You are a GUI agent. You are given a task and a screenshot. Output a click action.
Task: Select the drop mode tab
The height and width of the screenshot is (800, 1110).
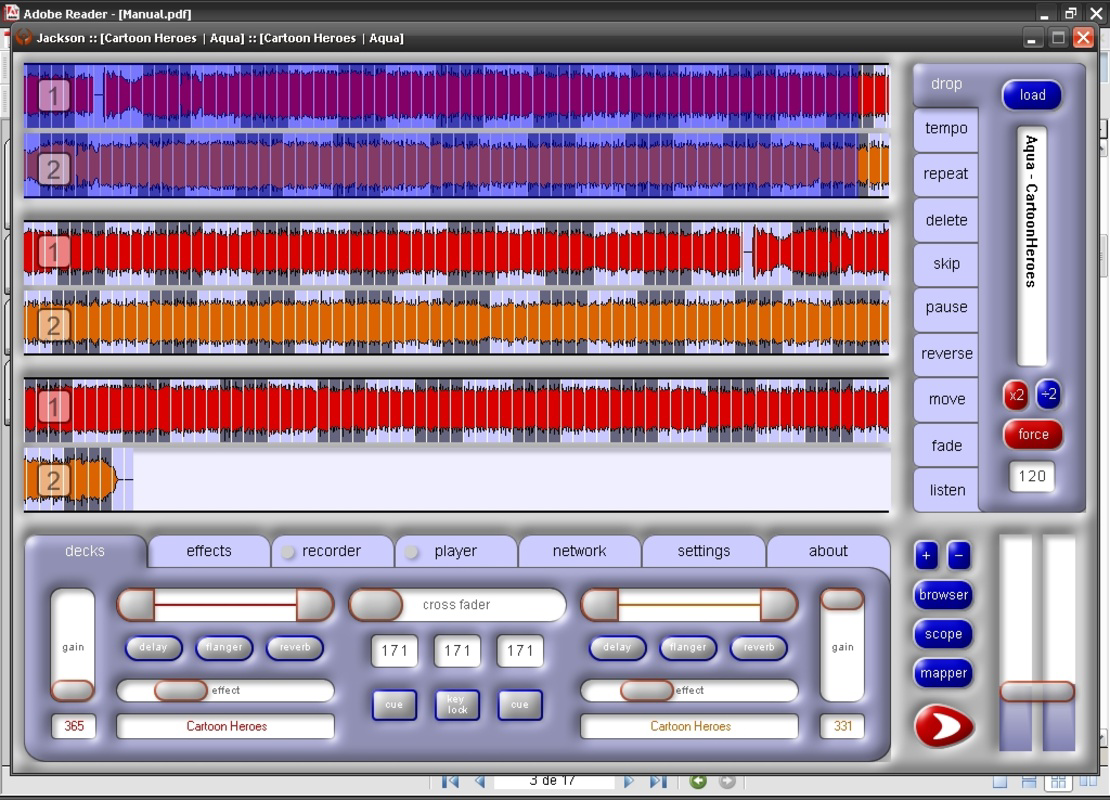tap(946, 84)
